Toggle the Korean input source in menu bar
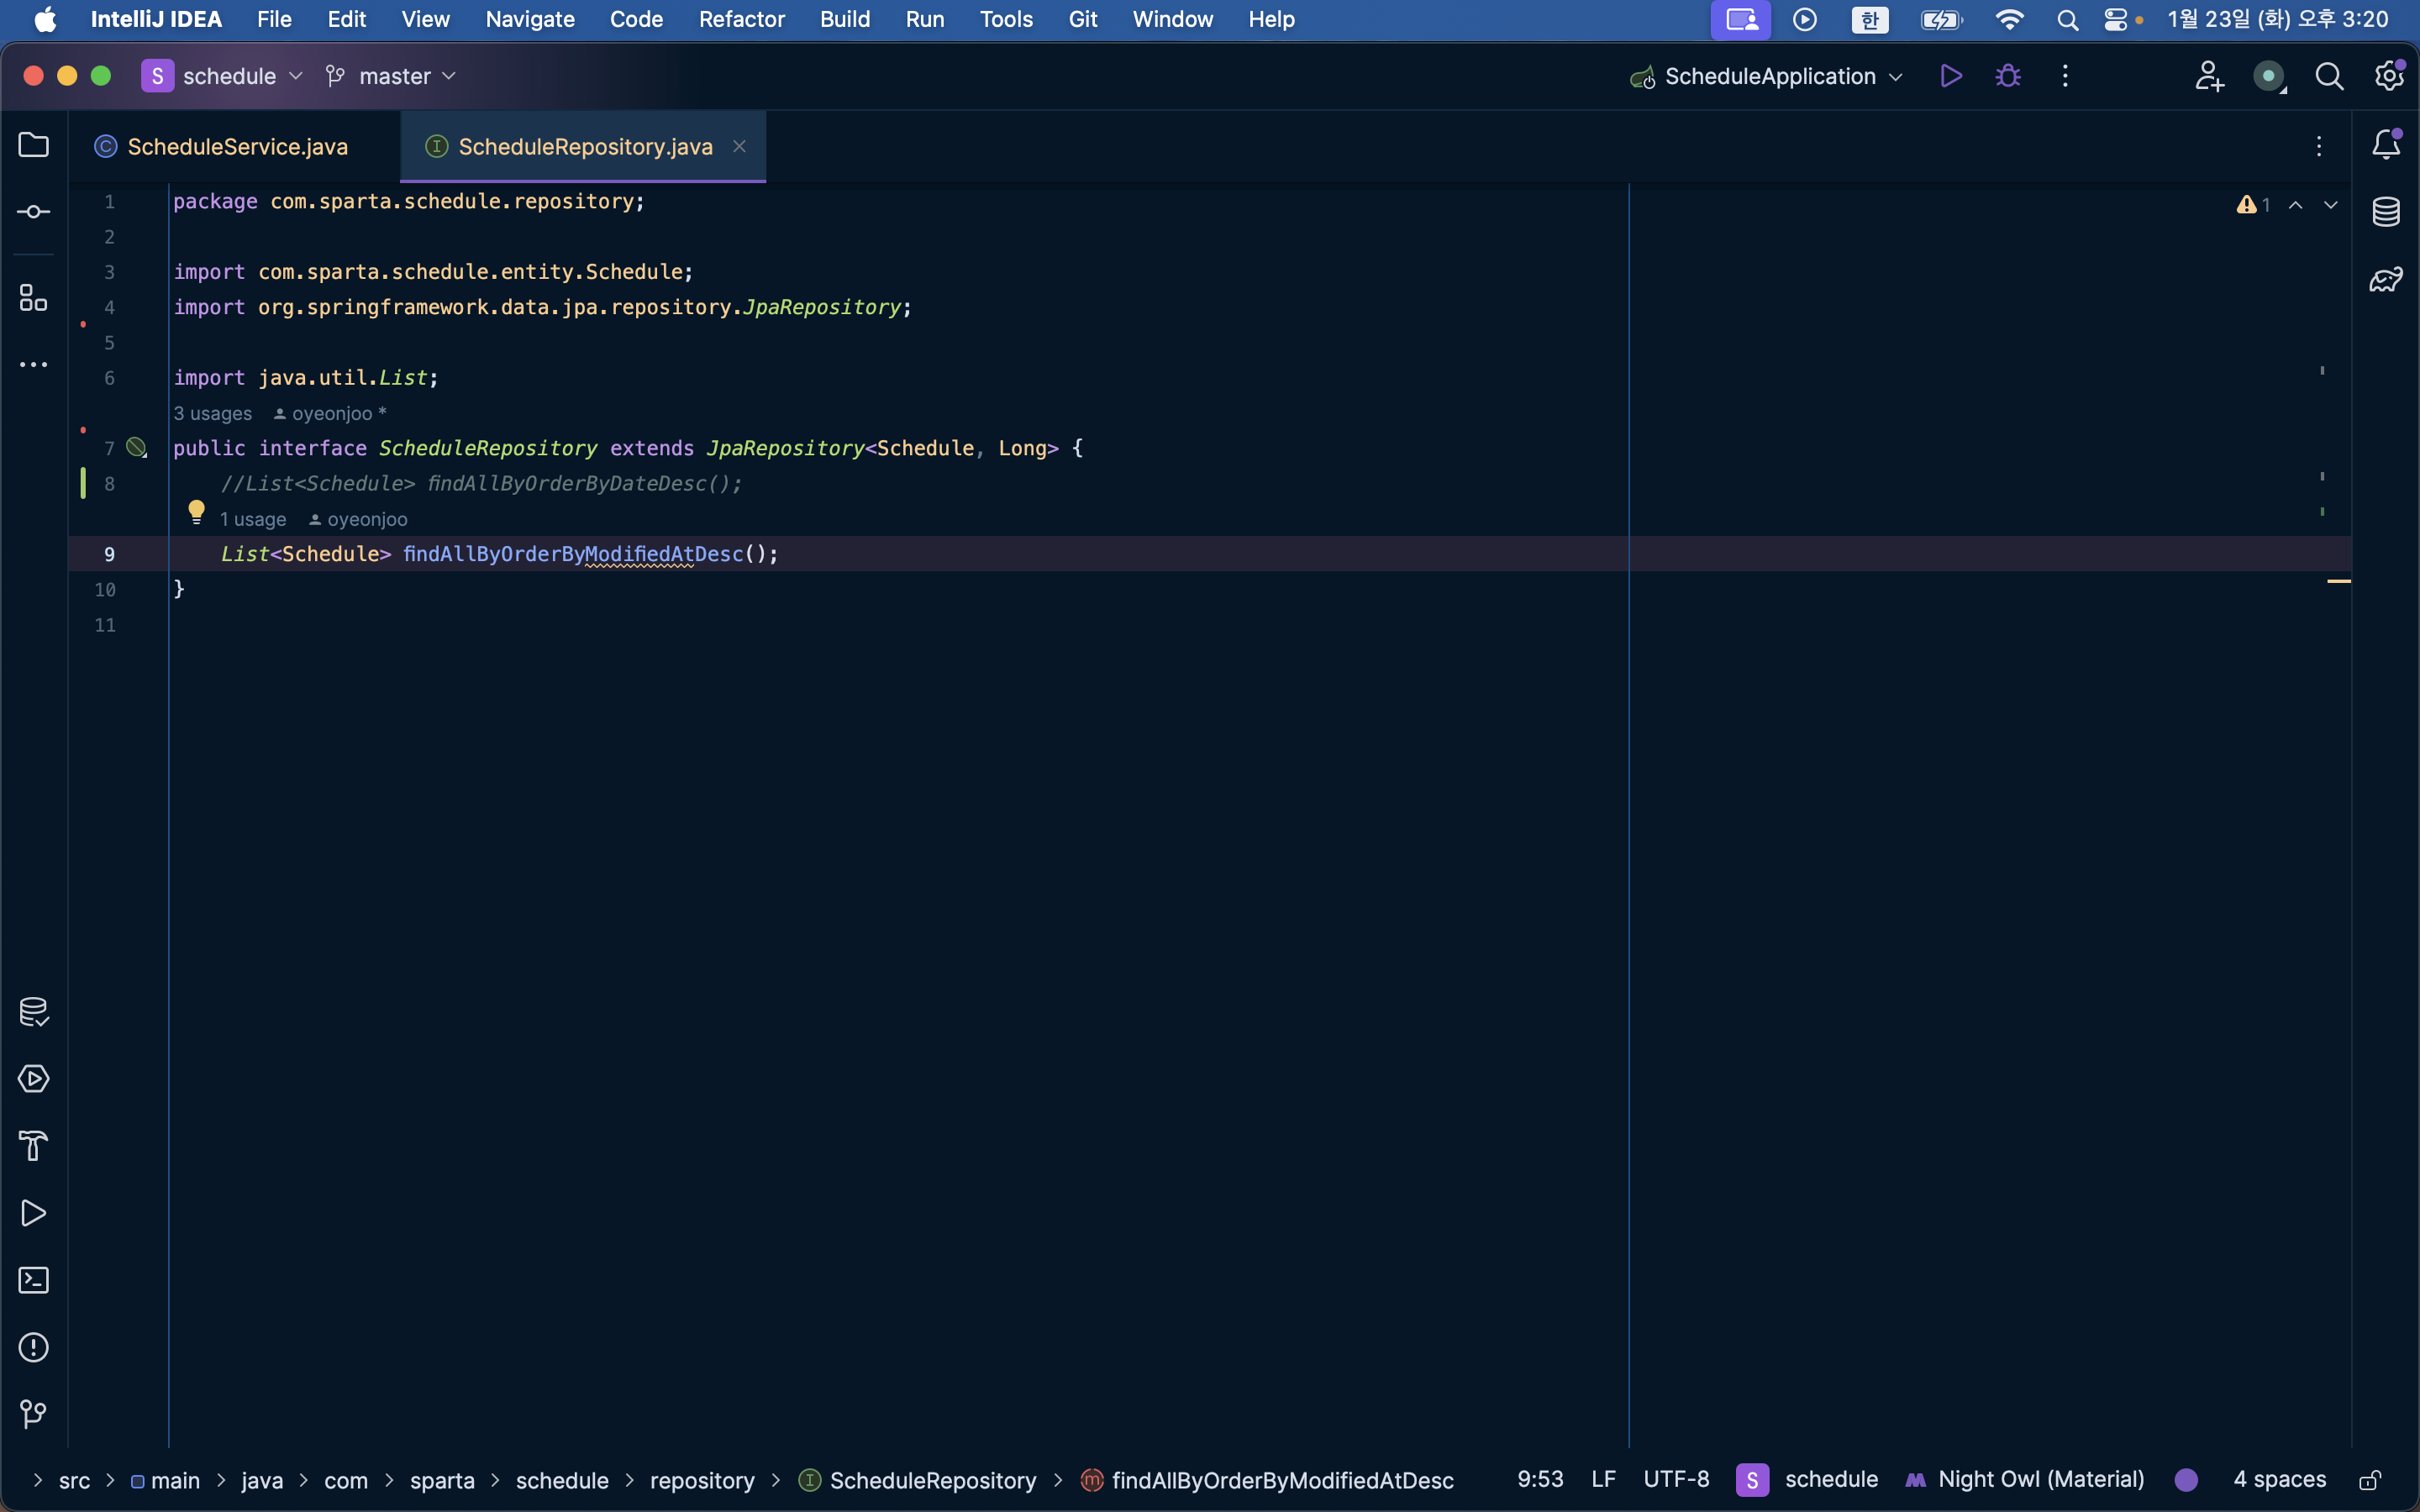This screenshot has height=1512, width=2420. point(1869,19)
